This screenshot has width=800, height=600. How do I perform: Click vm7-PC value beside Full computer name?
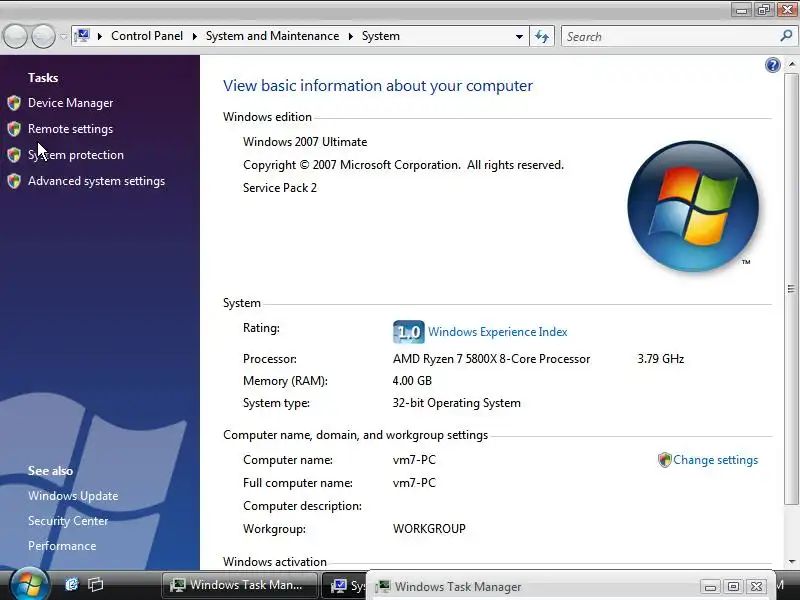coord(414,483)
